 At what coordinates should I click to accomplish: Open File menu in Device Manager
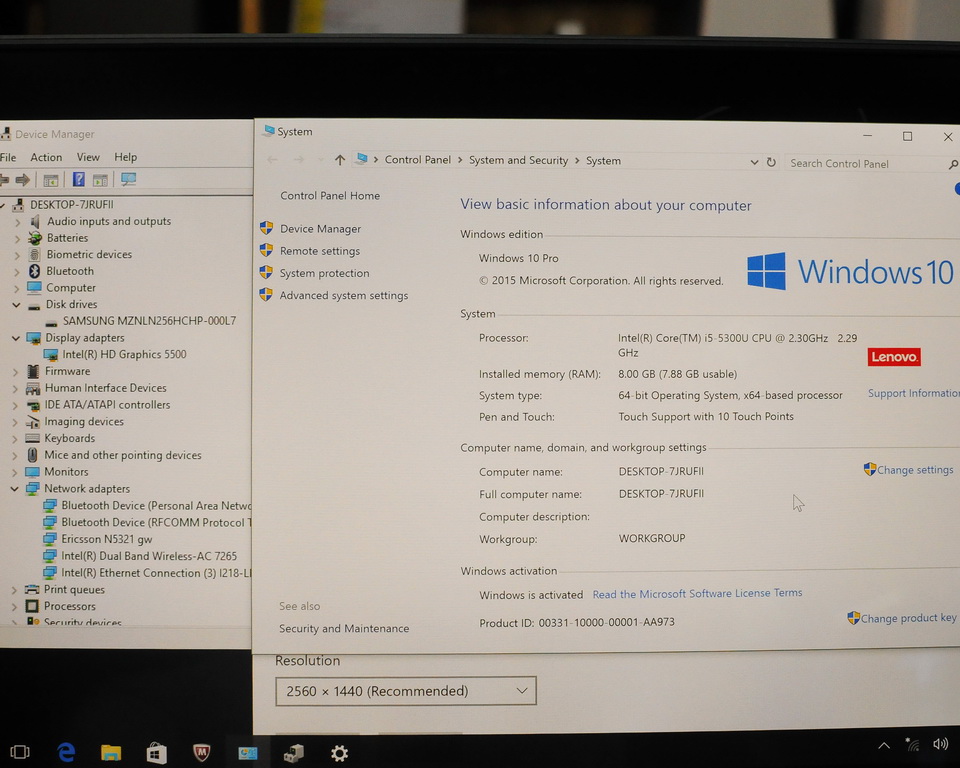(x=9, y=157)
